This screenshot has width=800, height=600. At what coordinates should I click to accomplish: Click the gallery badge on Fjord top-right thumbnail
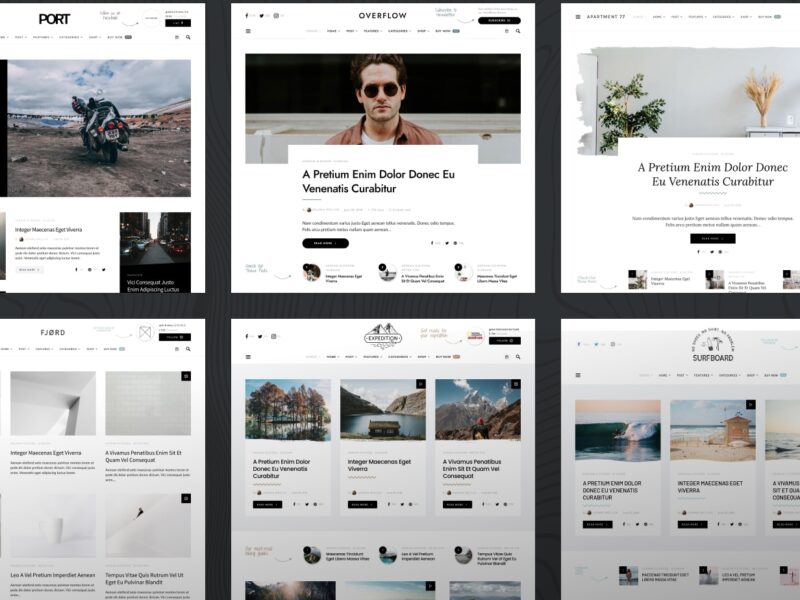point(186,376)
